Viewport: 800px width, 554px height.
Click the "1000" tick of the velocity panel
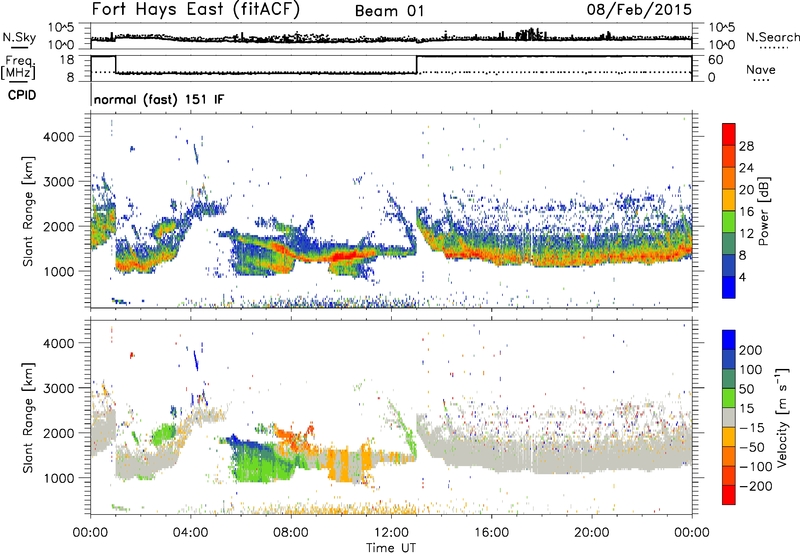coord(58,478)
